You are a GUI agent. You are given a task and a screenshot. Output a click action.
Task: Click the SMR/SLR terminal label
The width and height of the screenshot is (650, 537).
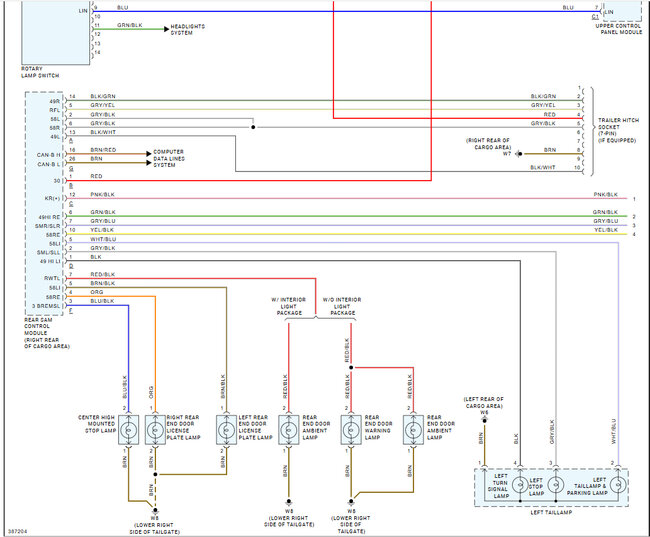48,226
